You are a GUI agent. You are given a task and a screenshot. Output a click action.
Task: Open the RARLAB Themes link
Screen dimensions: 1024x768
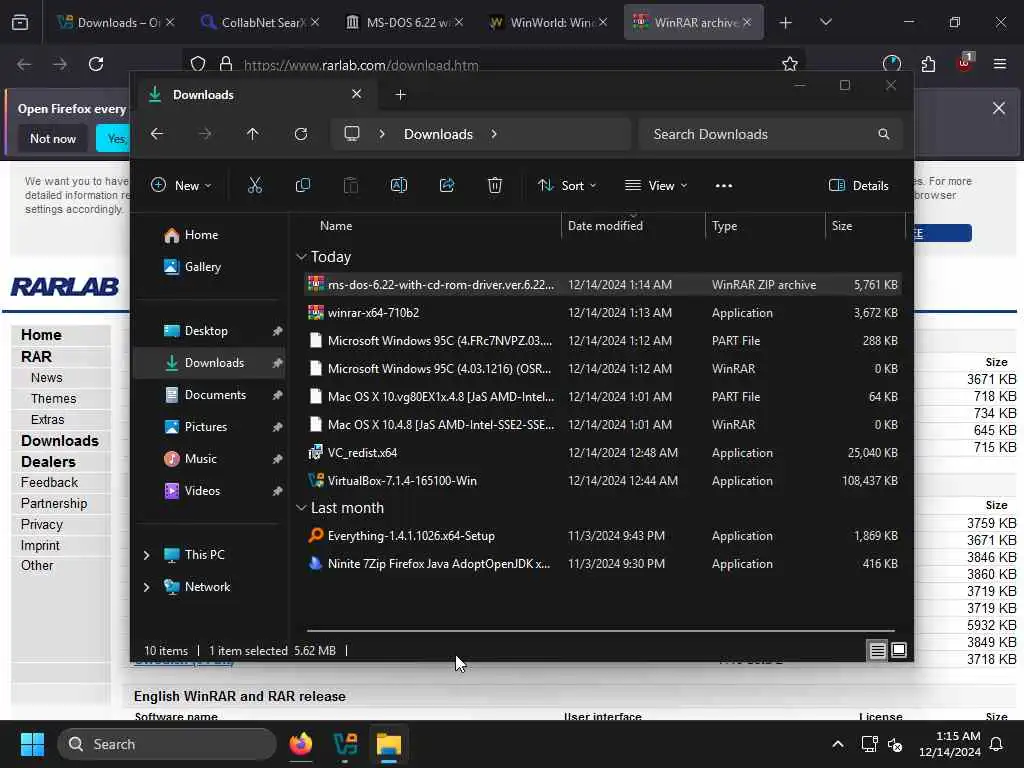click(53, 398)
